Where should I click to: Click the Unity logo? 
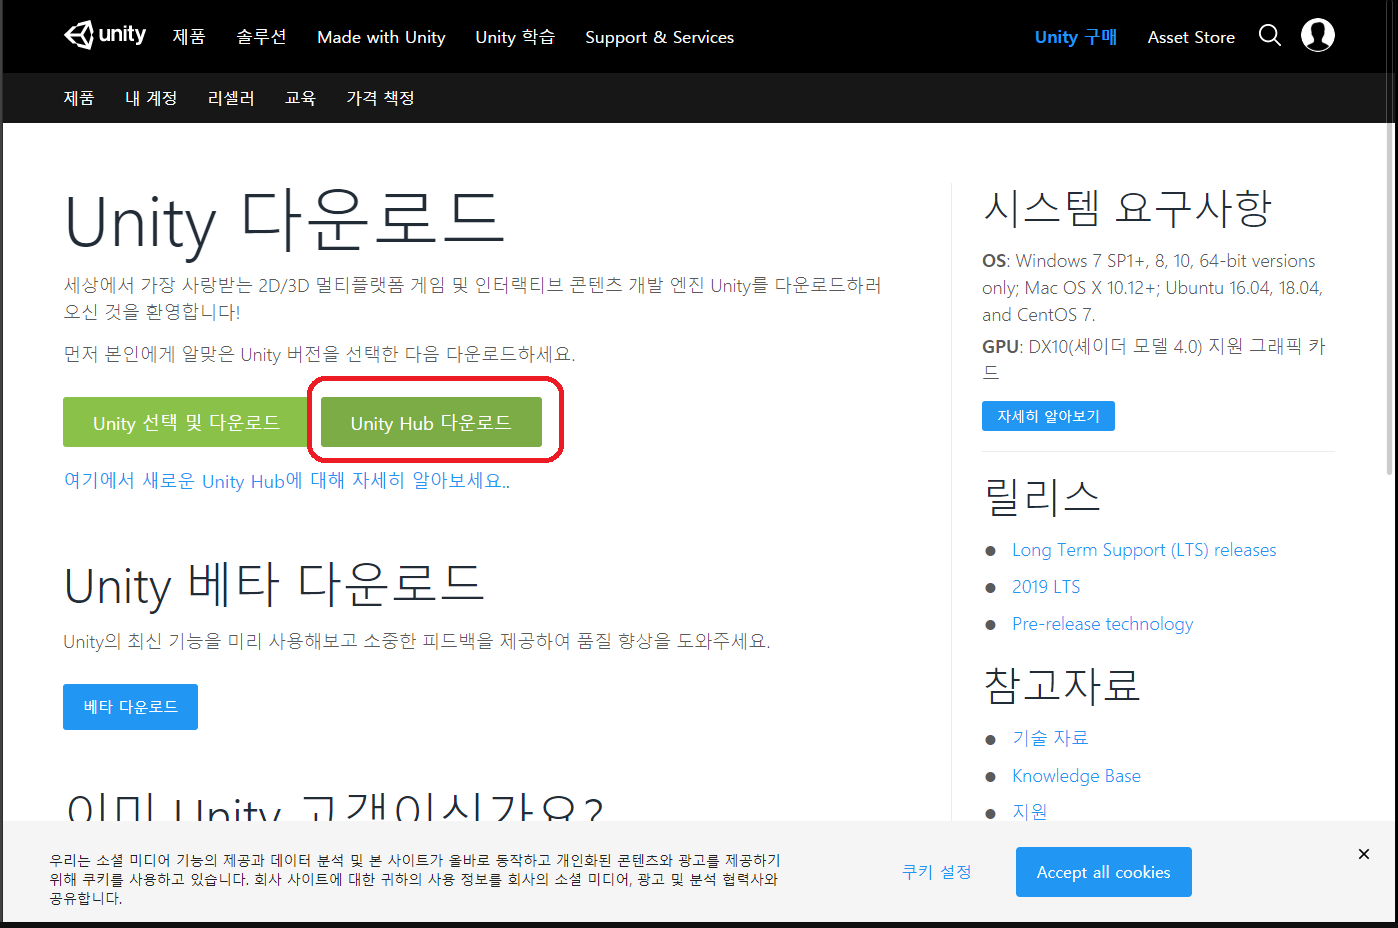click(105, 35)
